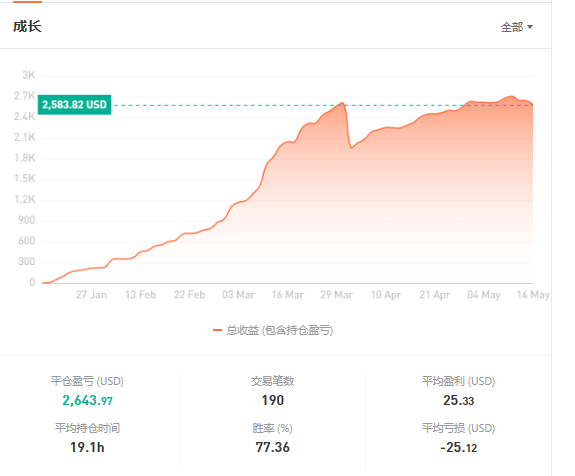Click the dropdown arrow next to 全部
The width and height of the screenshot is (575, 476).
[x=530, y=27]
